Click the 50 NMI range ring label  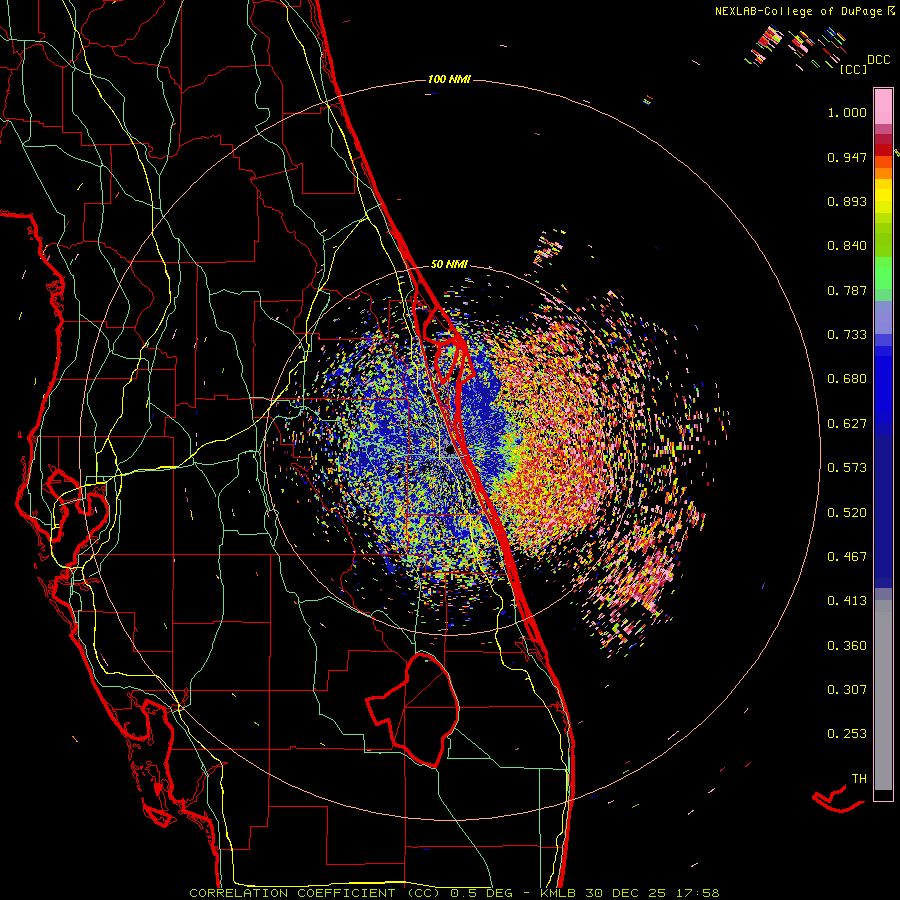point(449,265)
